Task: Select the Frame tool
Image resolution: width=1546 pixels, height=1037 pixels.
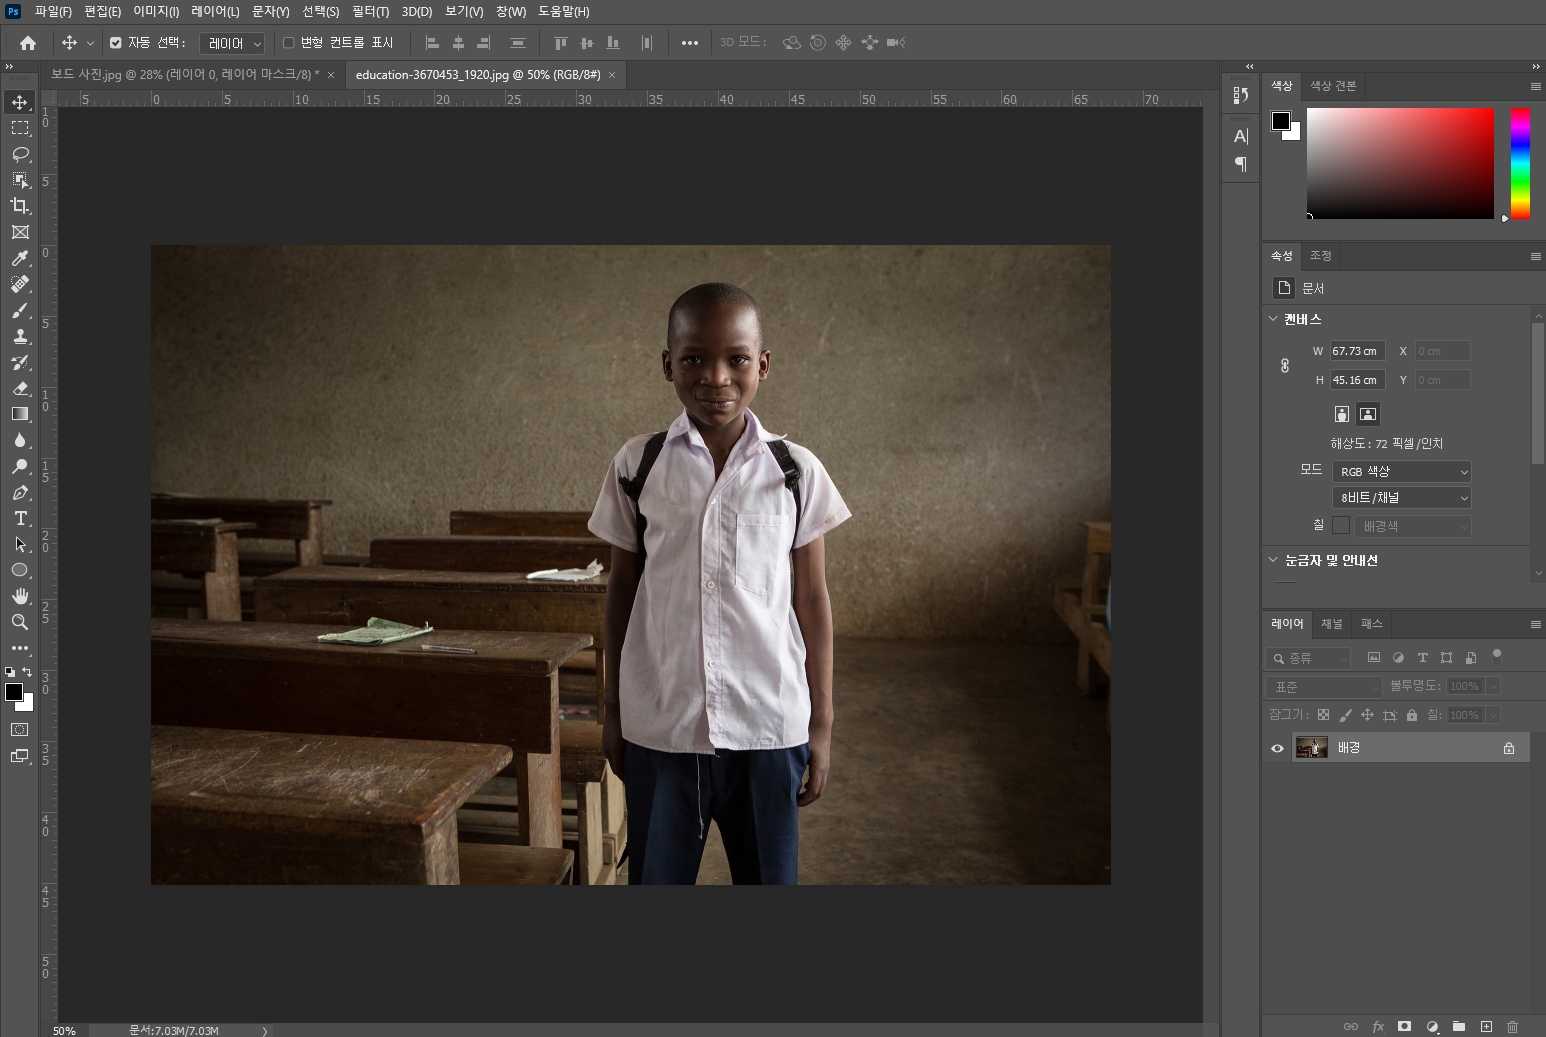Action: (x=19, y=232)
